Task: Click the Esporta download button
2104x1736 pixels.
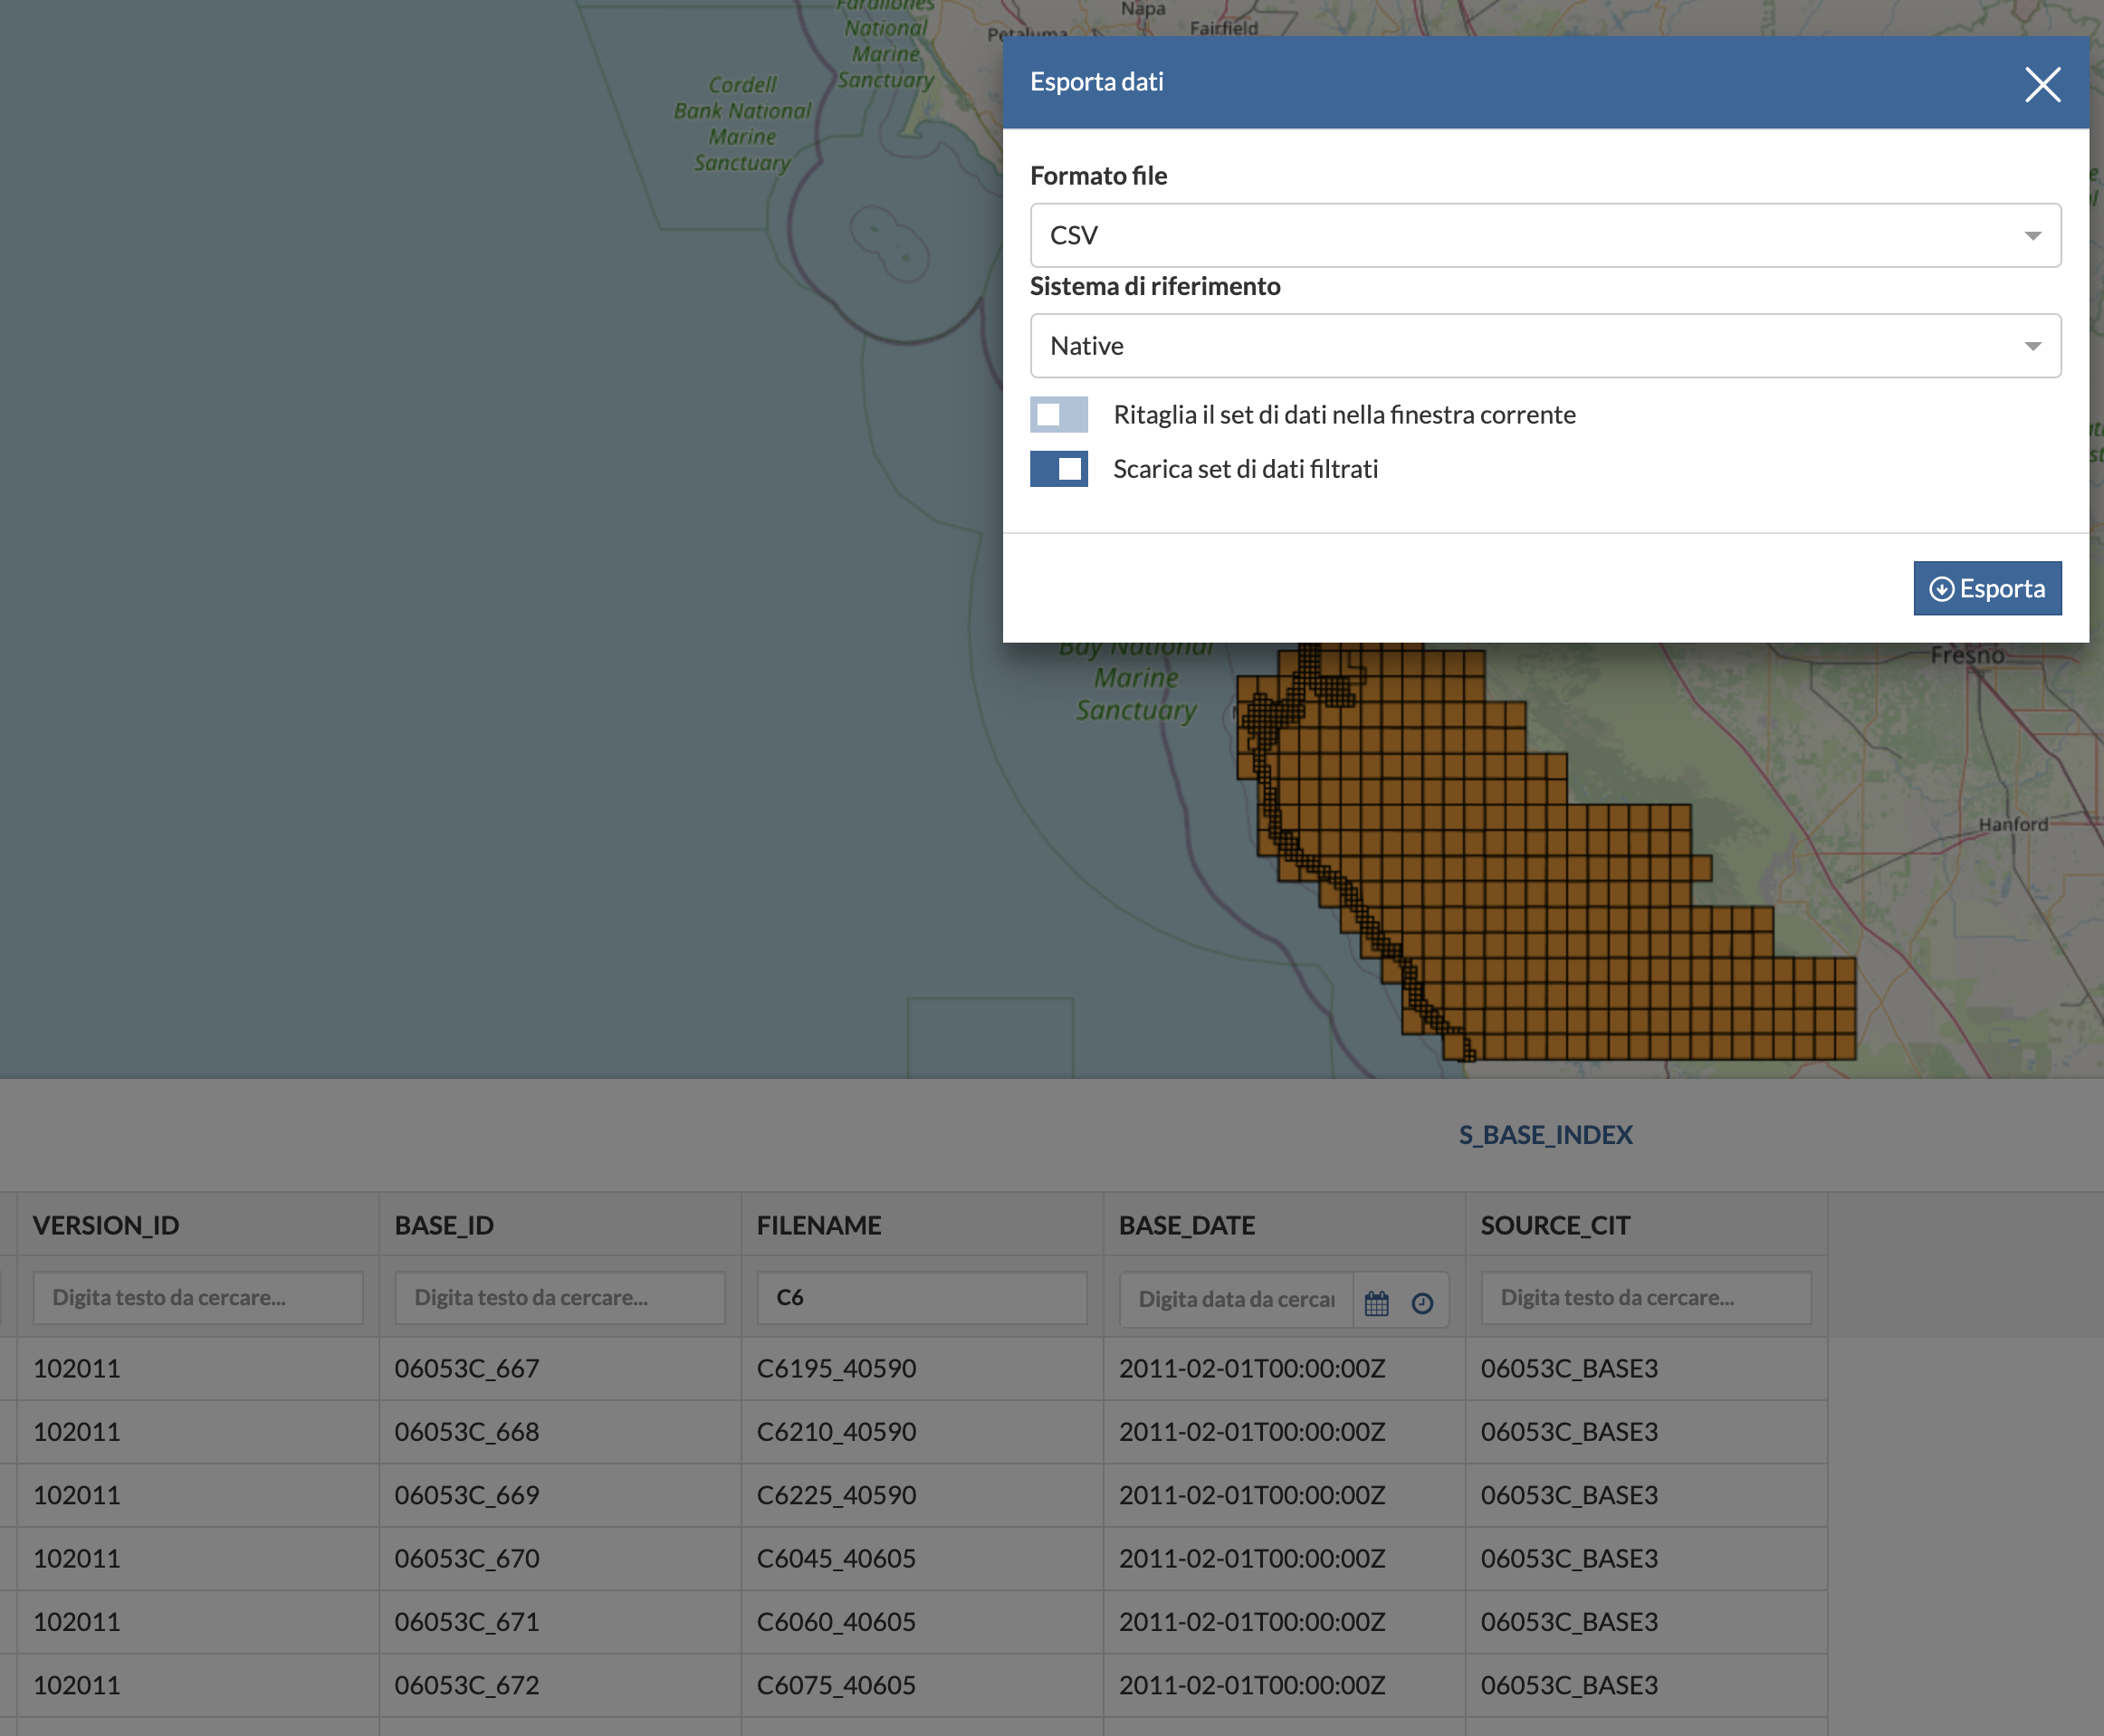Action: click(x=1987, y=588)
